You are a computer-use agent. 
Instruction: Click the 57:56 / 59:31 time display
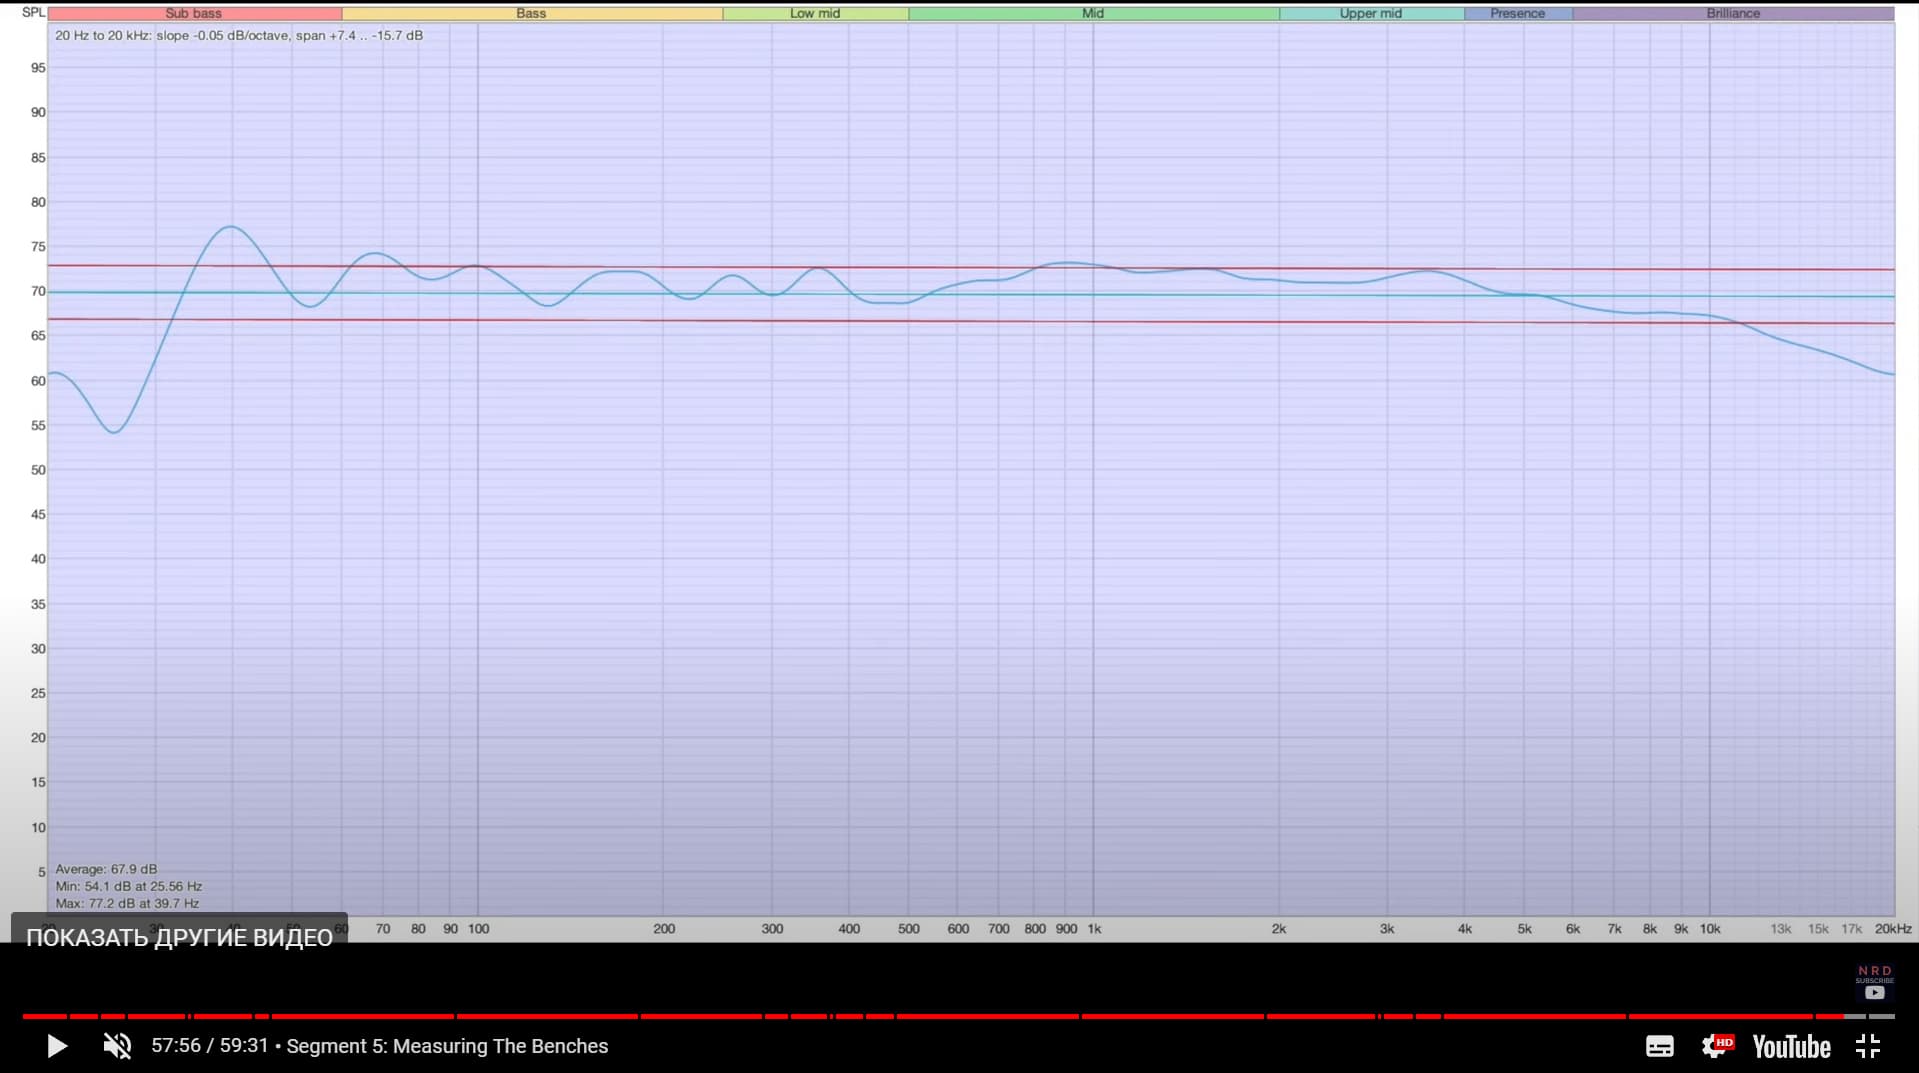pos(210,1046)
